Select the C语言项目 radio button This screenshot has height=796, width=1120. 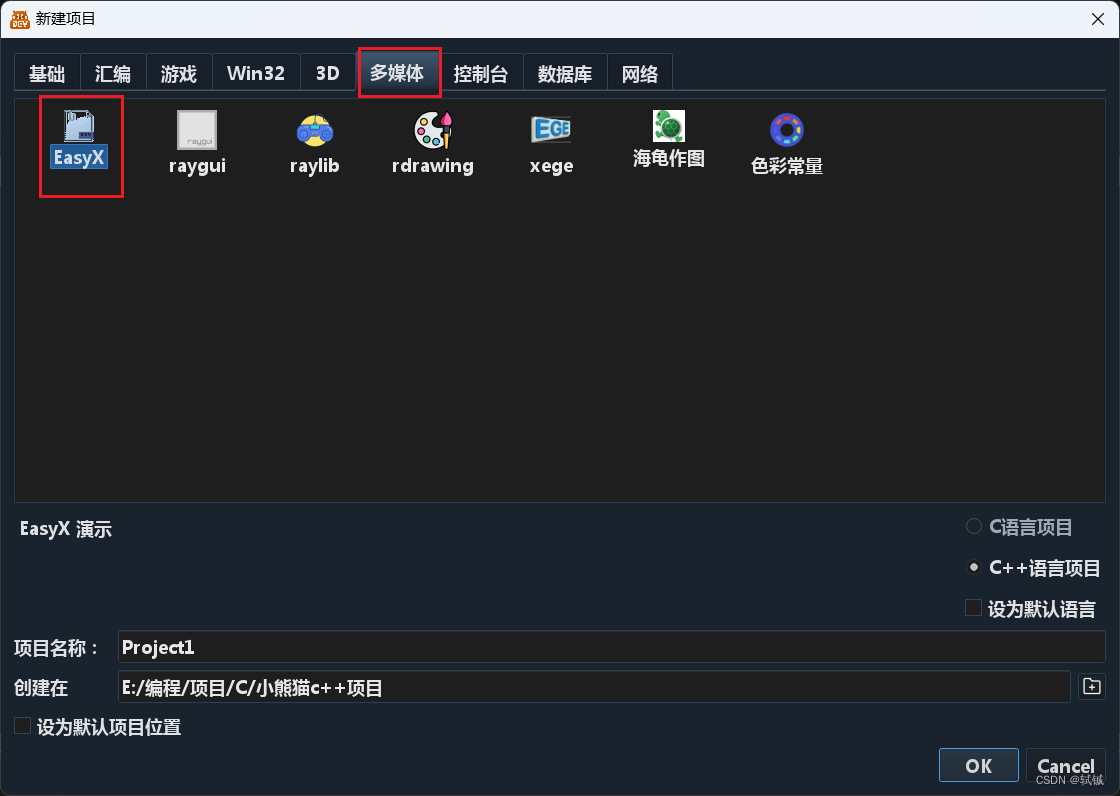pos(974,527)
